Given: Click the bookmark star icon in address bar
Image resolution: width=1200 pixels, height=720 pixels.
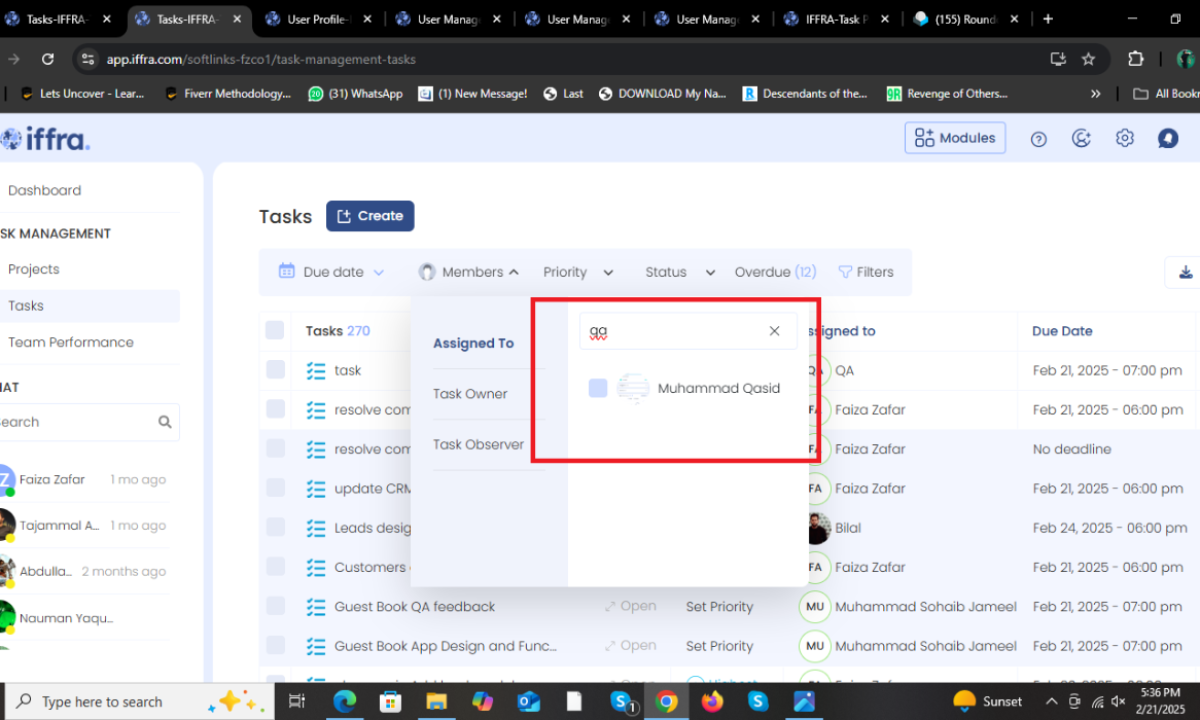Looking at the screenshot, I should pos(1088,59).
